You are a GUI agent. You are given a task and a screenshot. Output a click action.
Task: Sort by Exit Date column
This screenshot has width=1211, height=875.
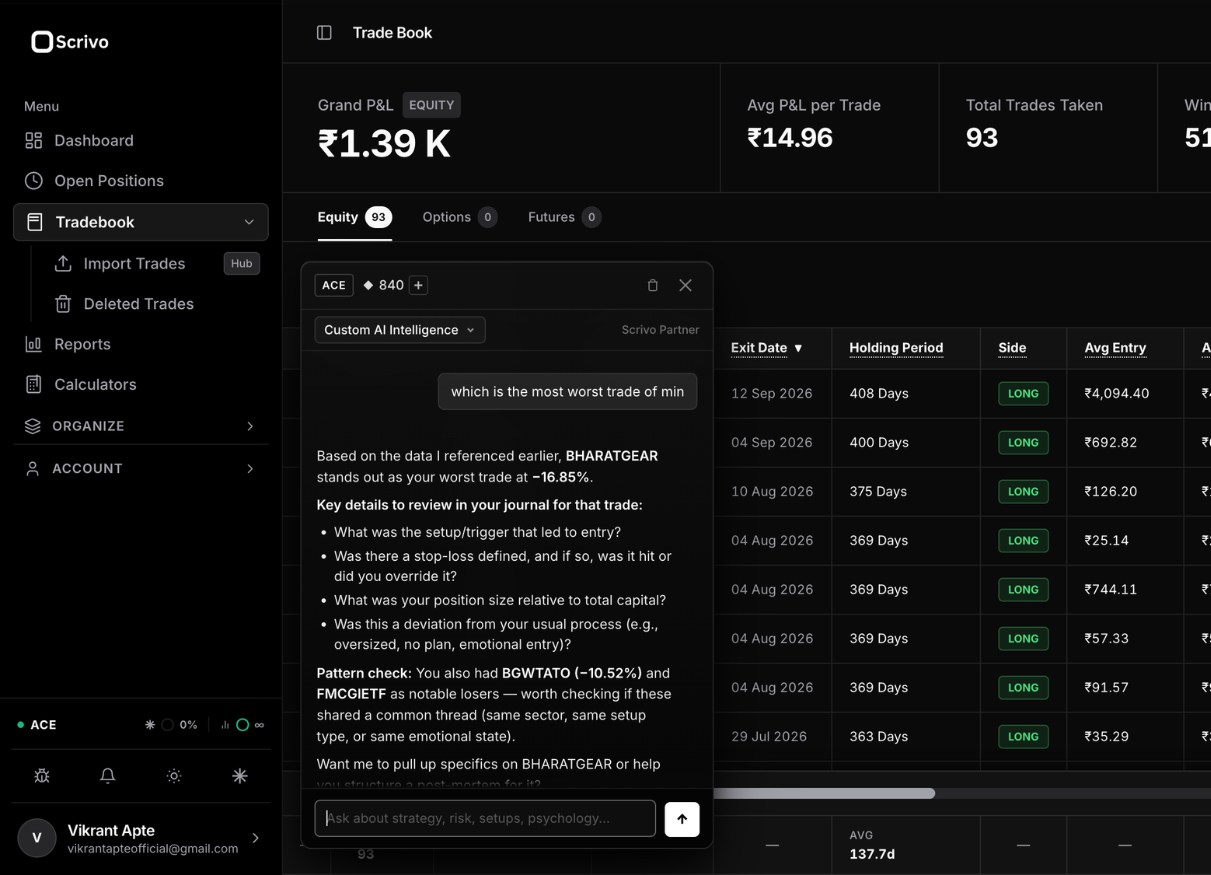pyautogui.click(x=767, y=348)
